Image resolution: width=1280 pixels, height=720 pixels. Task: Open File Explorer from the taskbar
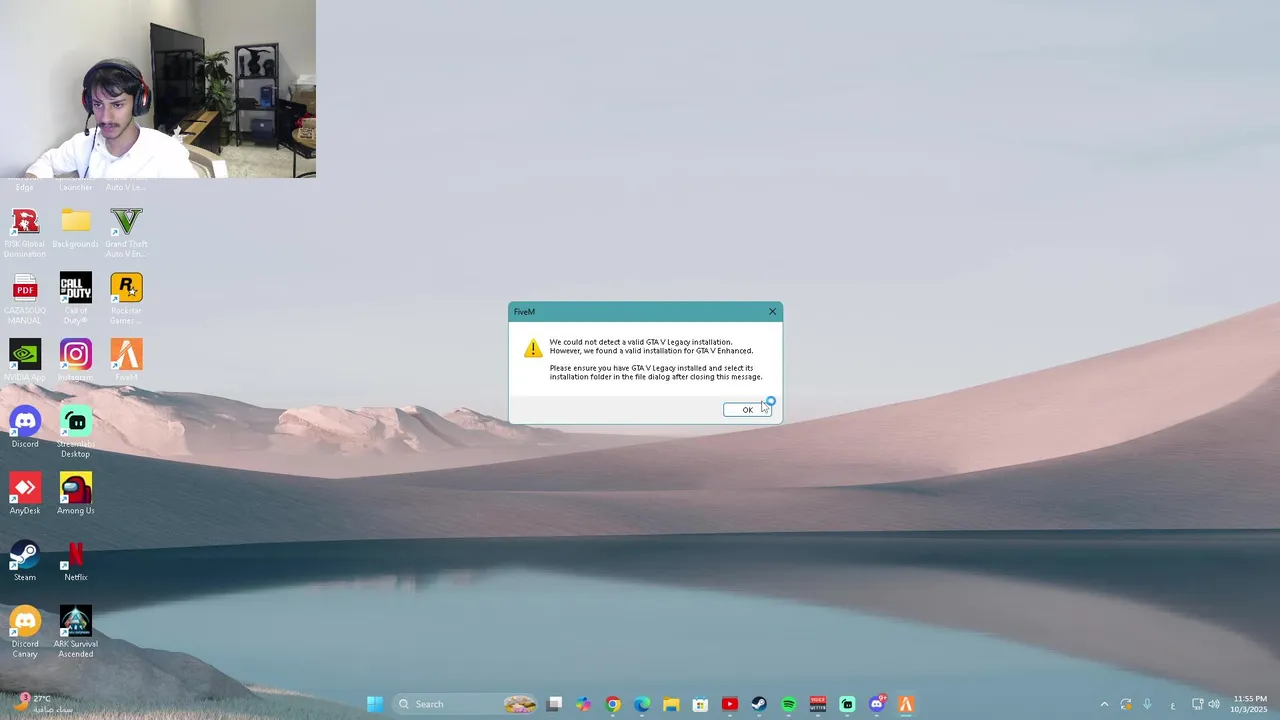point(671,704)
